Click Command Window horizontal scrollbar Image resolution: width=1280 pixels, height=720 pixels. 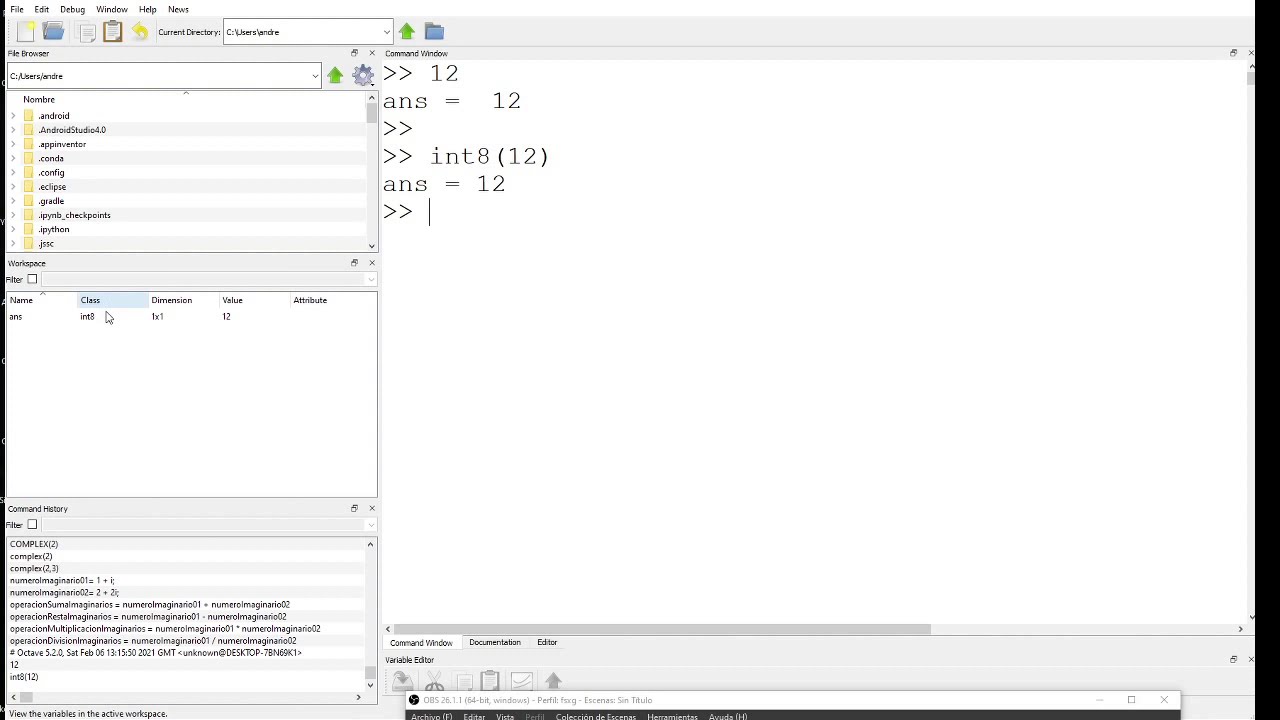point(663,629)
